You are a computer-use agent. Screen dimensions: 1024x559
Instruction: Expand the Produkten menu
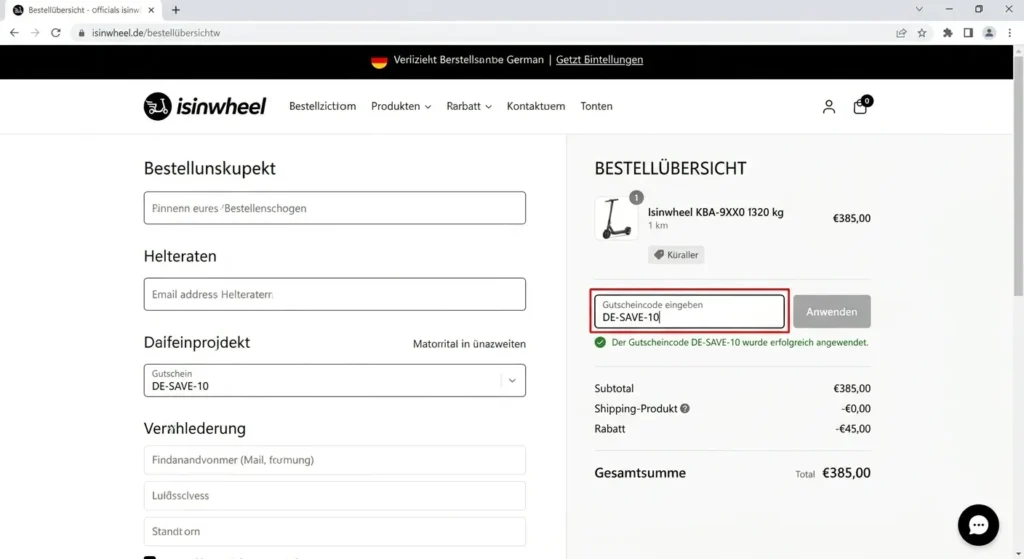coord(401,106)
